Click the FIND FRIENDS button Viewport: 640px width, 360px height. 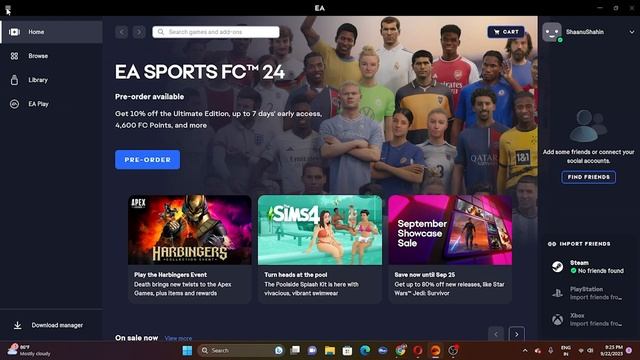589,177
